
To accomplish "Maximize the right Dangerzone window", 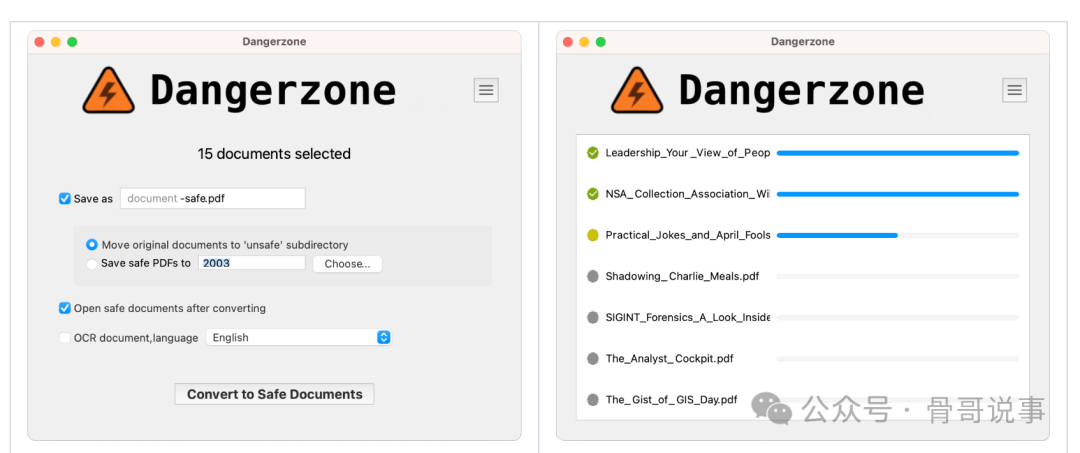I will (x=601, y=42).
